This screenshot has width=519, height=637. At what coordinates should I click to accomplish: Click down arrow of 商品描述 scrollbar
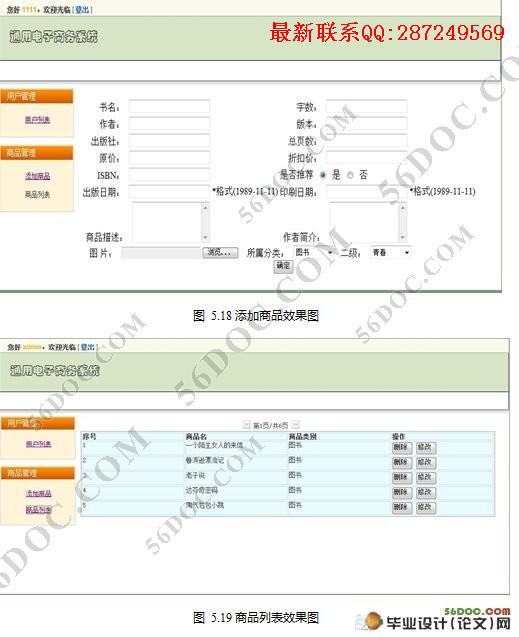pyautogui.click(x=205, y=237)
